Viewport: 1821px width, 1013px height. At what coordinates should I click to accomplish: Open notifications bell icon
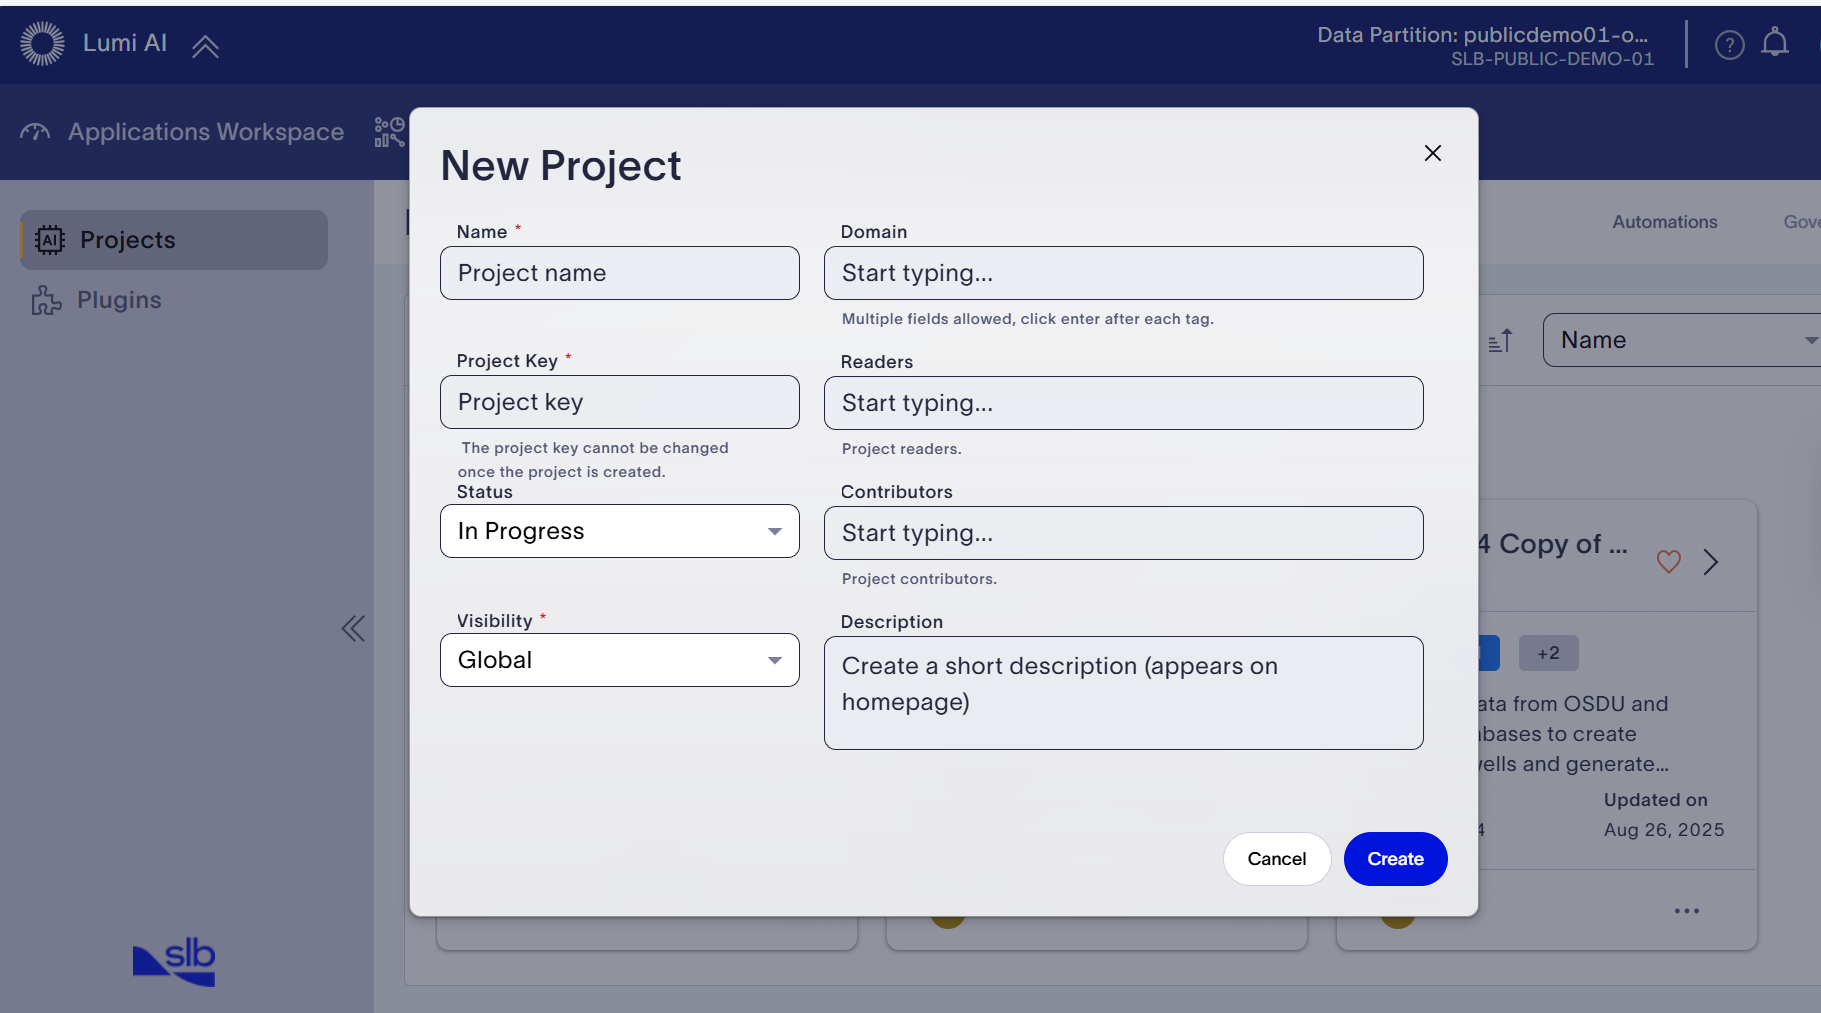pos(1775,43)
